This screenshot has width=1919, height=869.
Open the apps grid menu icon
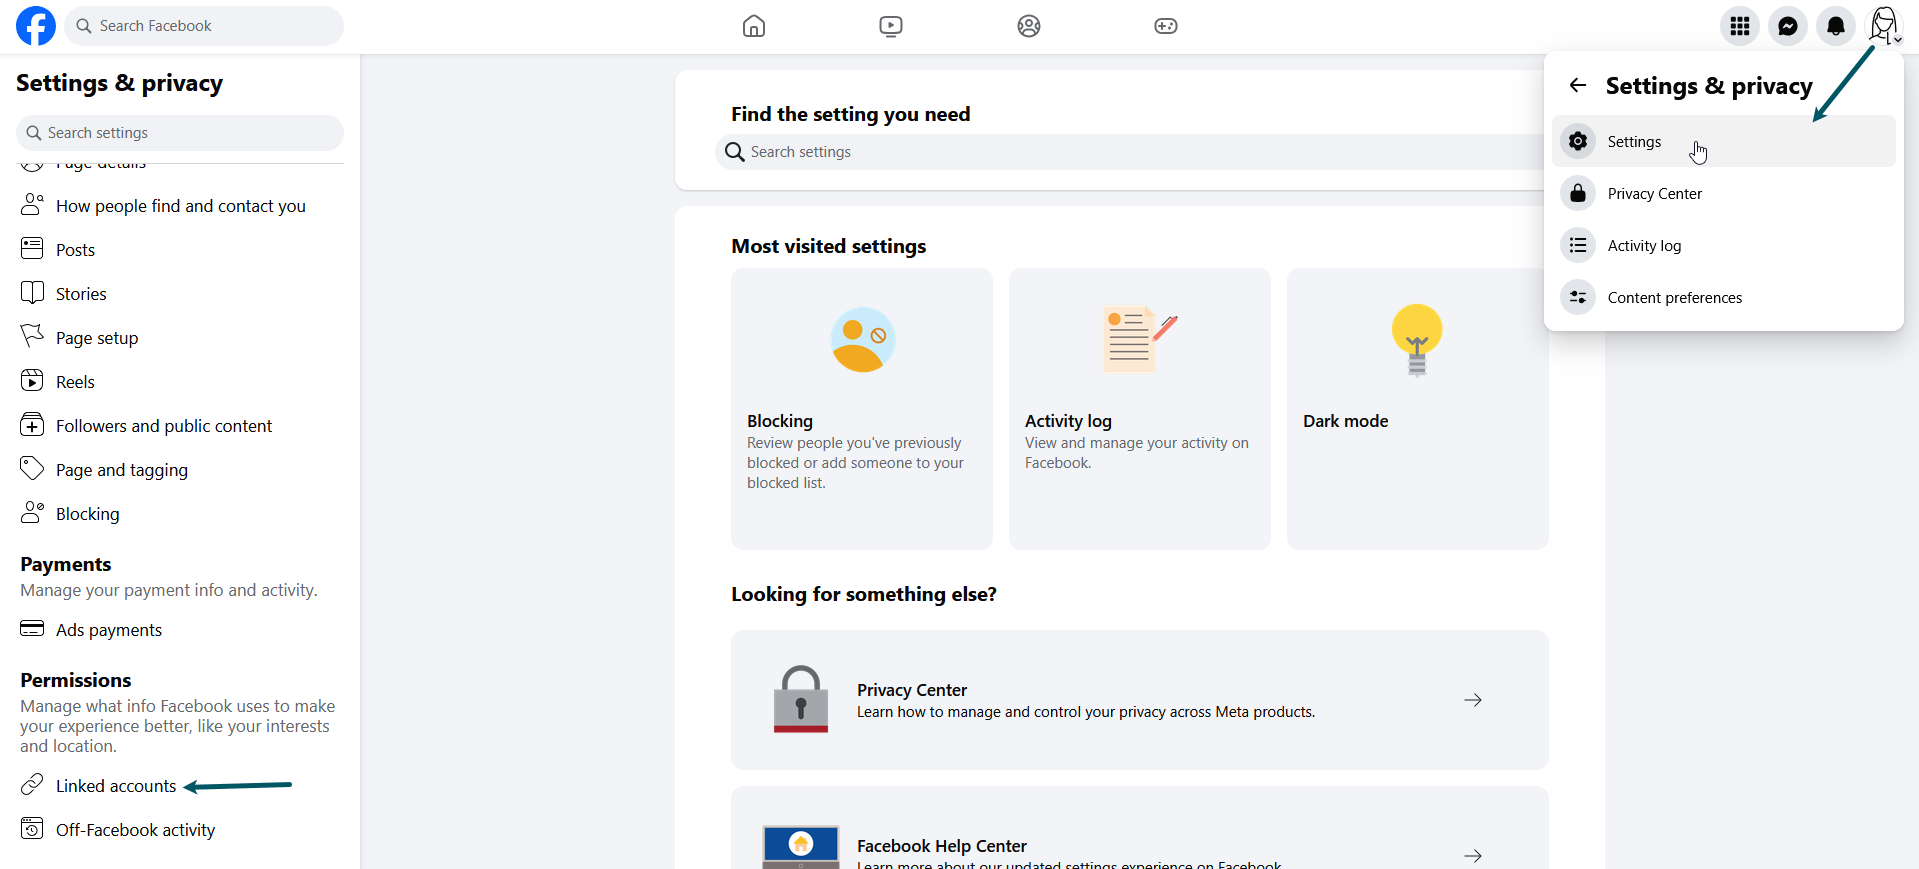point(1740,26)
